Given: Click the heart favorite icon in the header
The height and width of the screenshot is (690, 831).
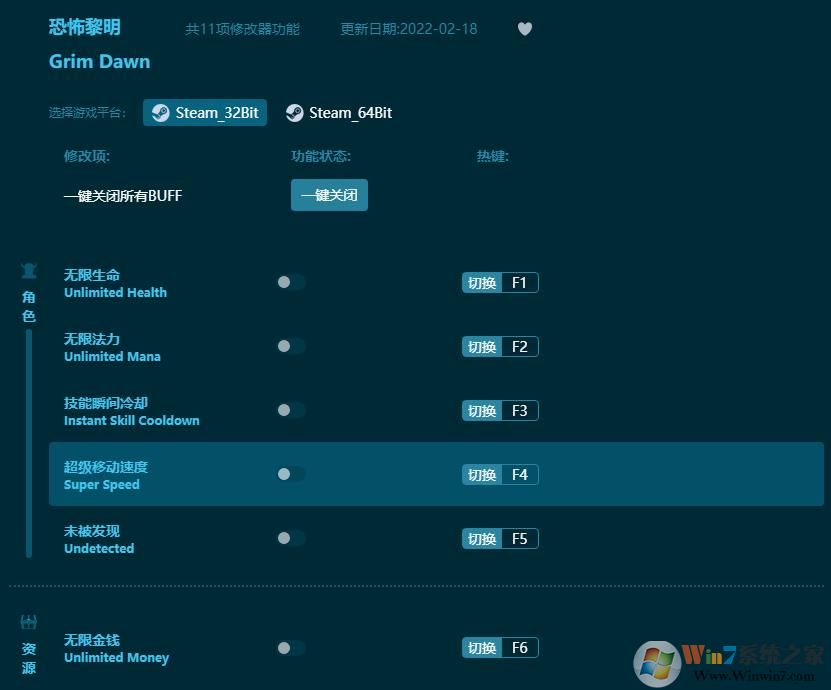Looking at the screenshot, I should coord(525,28).
